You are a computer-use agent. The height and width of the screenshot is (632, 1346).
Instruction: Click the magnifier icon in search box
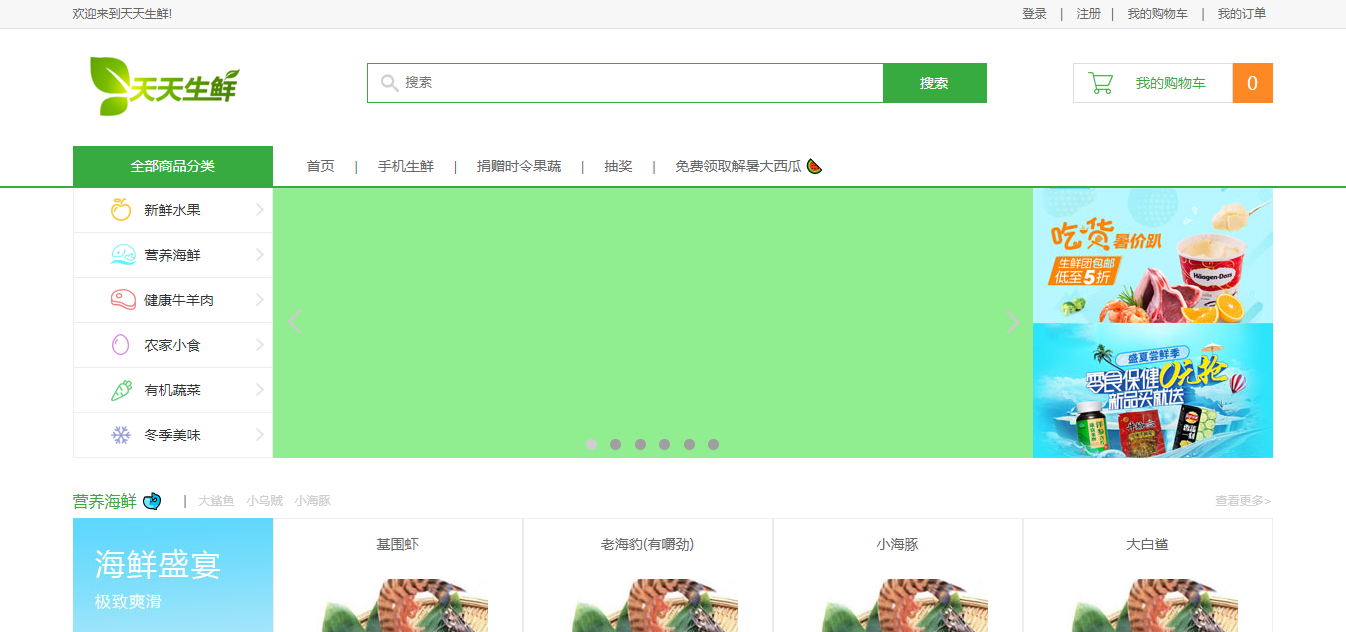pos(390,83)
